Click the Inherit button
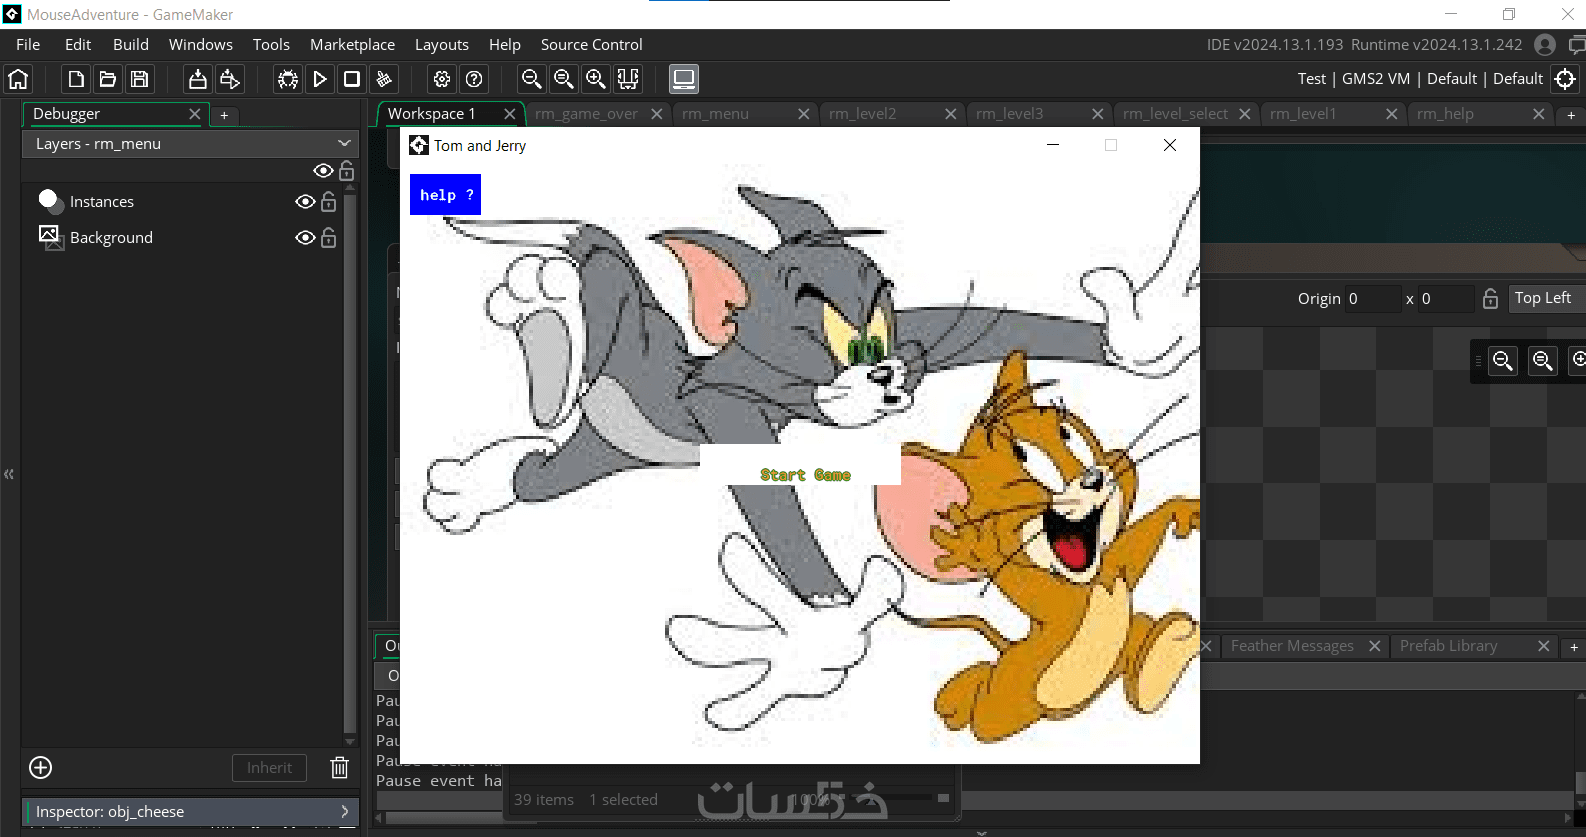The width and height of the screenshot is (1586, 837). pos(269,768)
